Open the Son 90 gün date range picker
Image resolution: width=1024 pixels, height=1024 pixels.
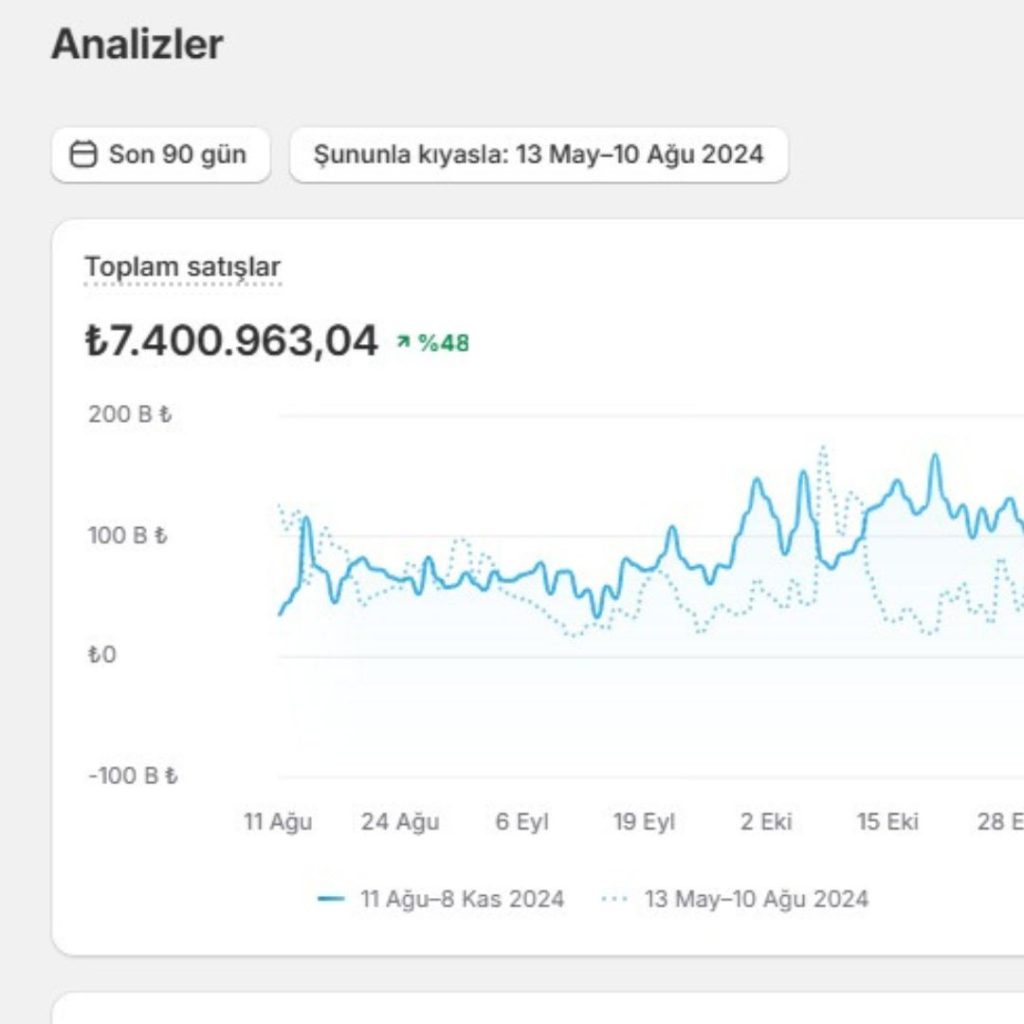point(161,155)
